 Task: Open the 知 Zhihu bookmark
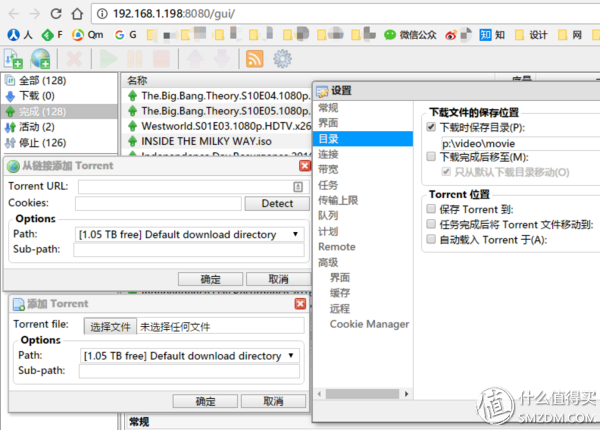[492, 35]
